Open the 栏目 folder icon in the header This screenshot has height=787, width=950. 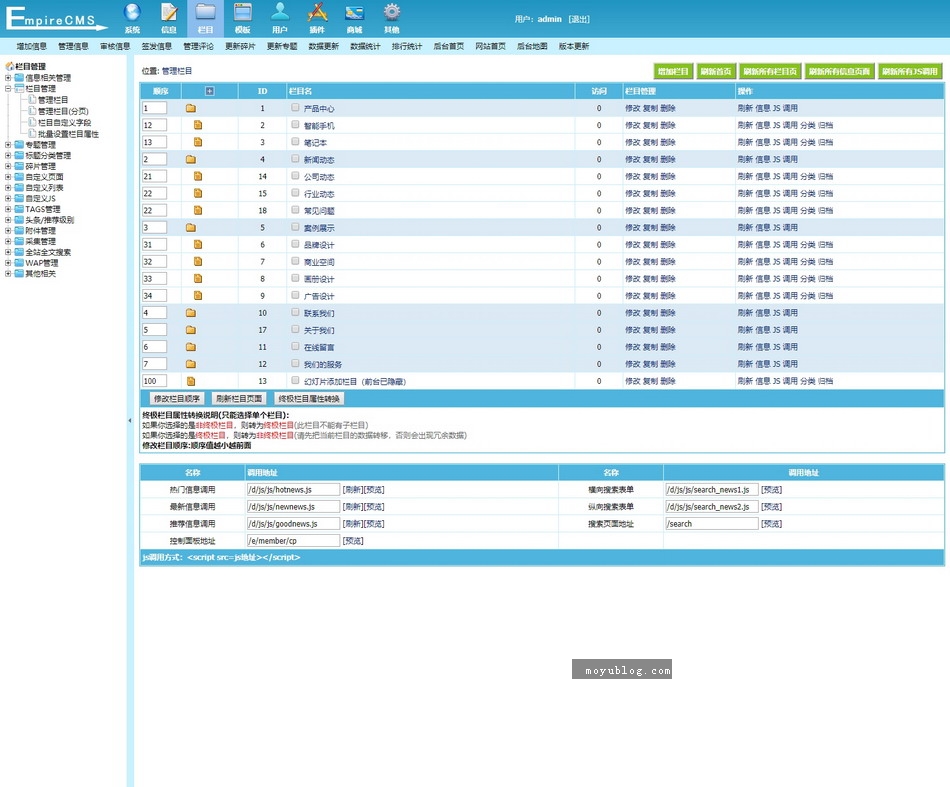(x=205, y=12)
